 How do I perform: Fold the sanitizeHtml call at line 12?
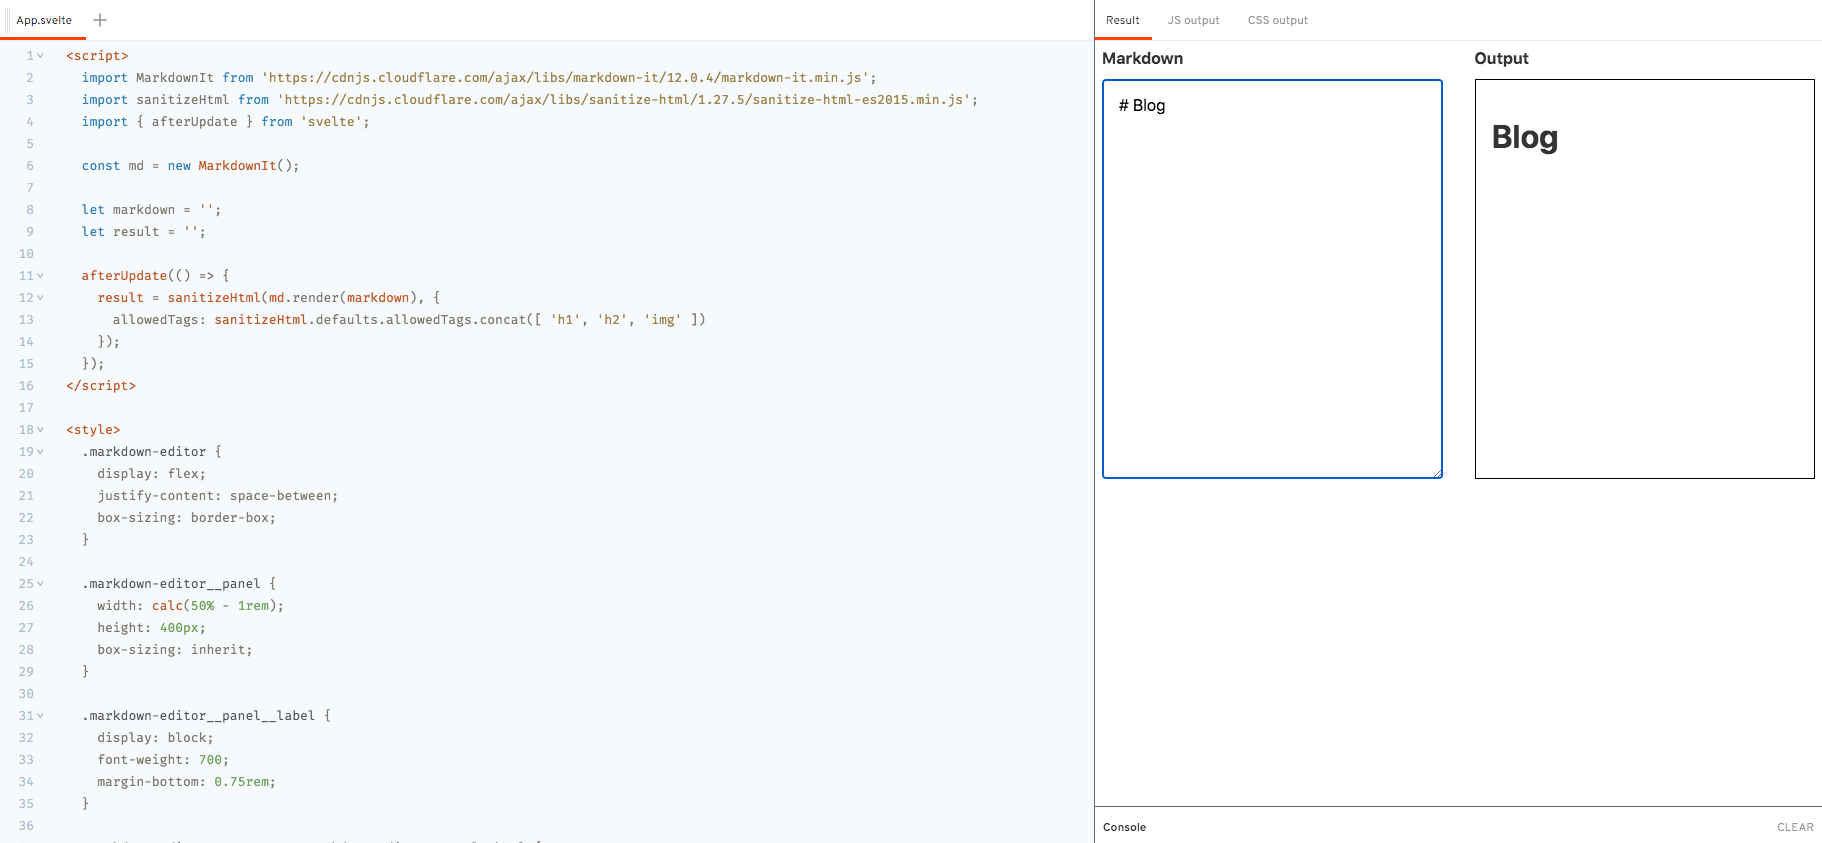(41, 298)
